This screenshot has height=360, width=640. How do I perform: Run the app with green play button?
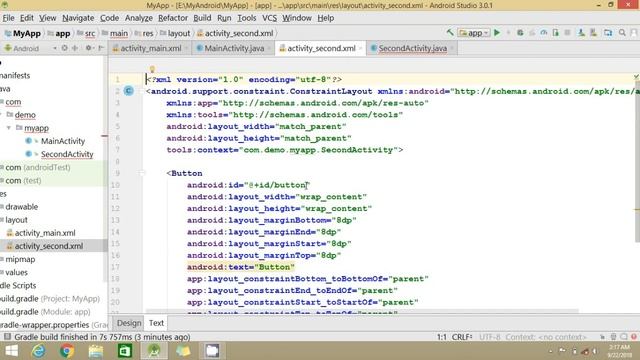tap(497, 33)
